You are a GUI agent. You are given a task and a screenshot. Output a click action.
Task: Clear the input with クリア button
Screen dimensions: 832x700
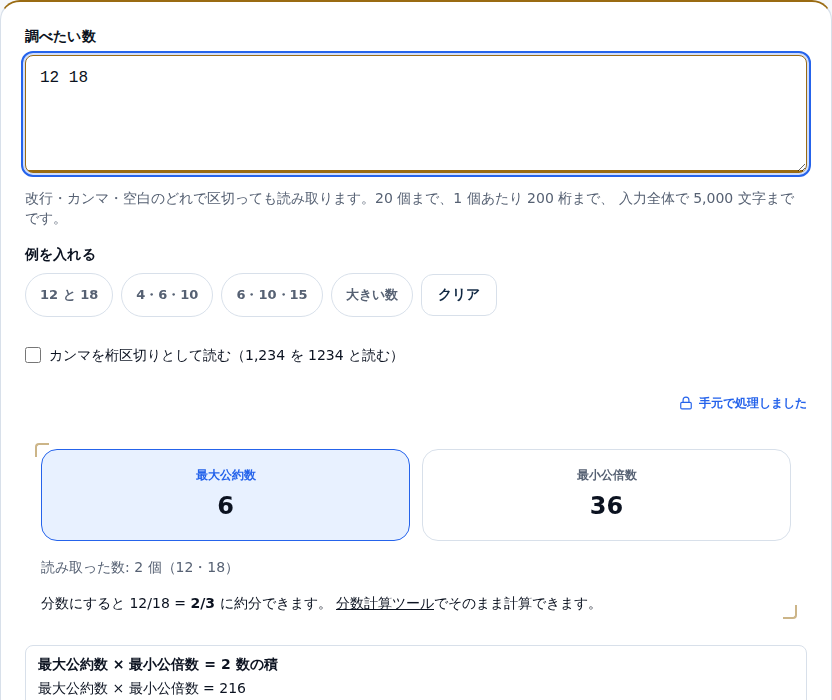pos(459,295)
